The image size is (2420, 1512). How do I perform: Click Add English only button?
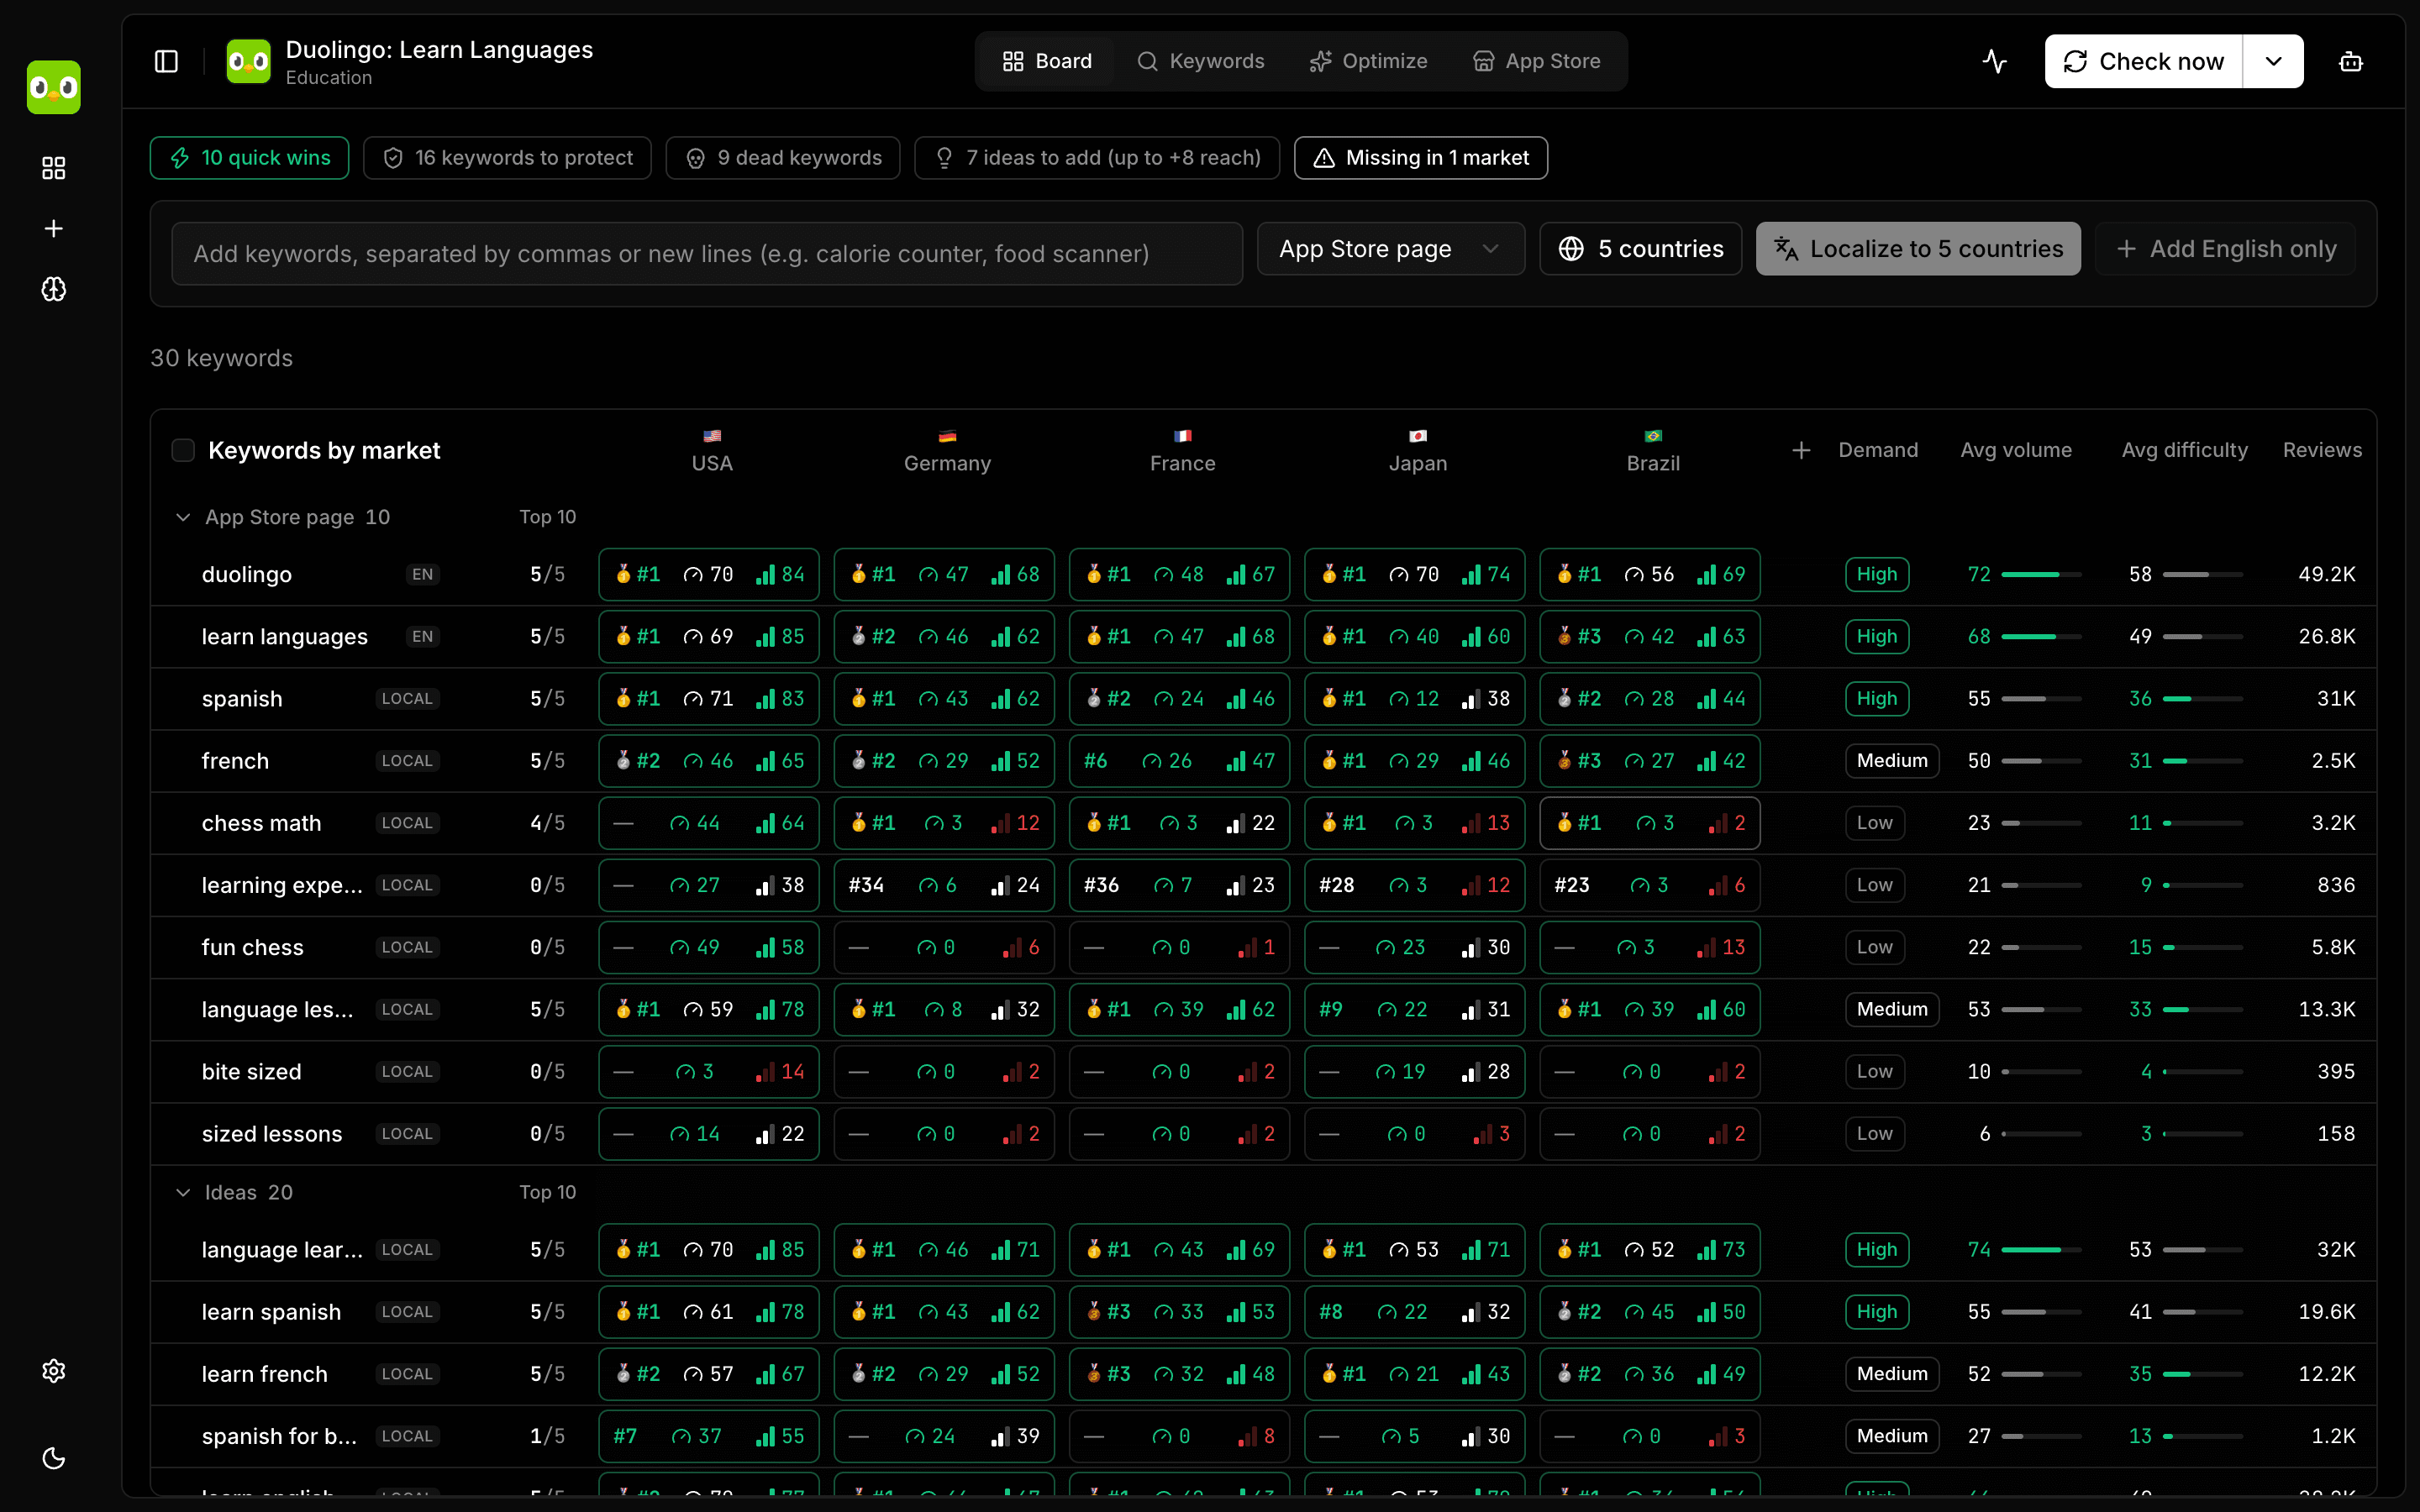(x=2225, y=248)
